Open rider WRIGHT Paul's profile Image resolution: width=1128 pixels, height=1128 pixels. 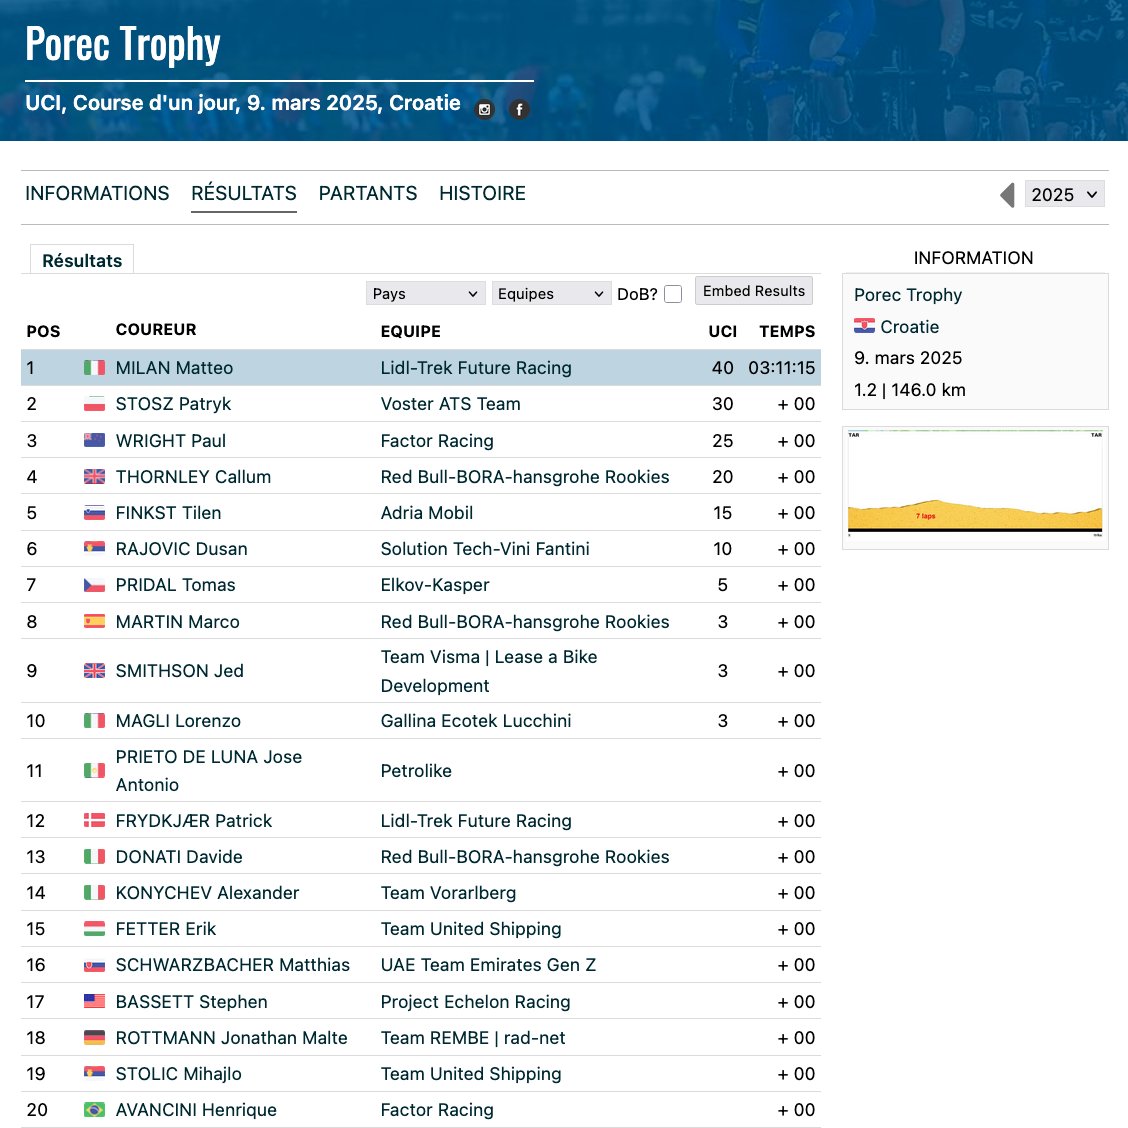[170, 440]
